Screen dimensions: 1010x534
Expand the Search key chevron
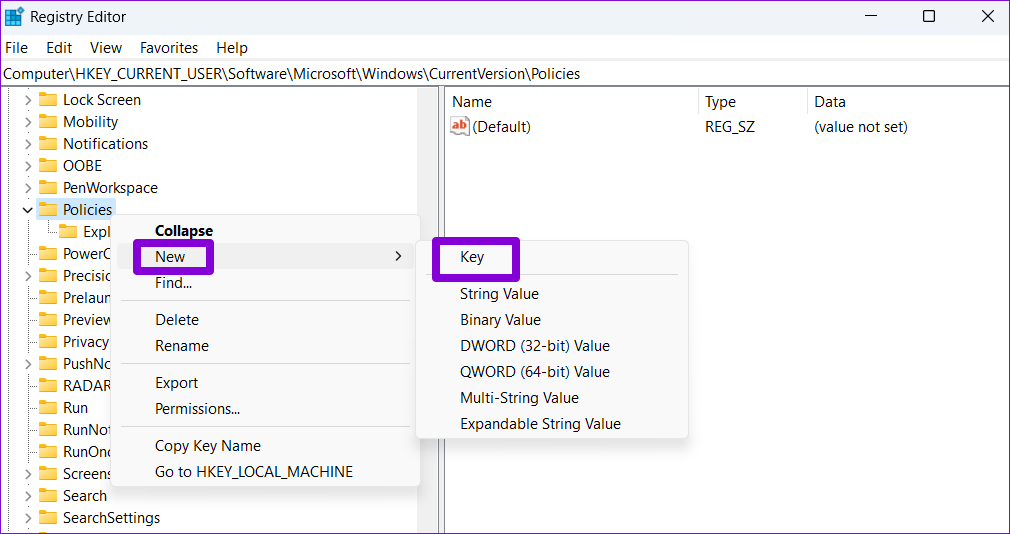point(27,496)
